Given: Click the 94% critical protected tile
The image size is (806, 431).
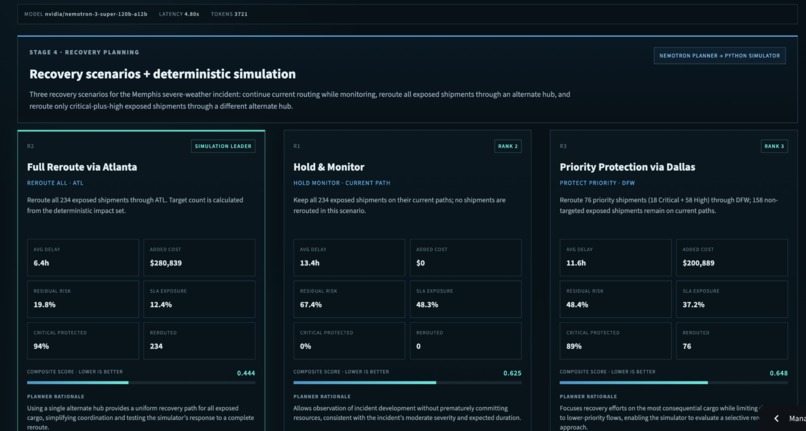Looking at the screenshot, I should (83, 340).
